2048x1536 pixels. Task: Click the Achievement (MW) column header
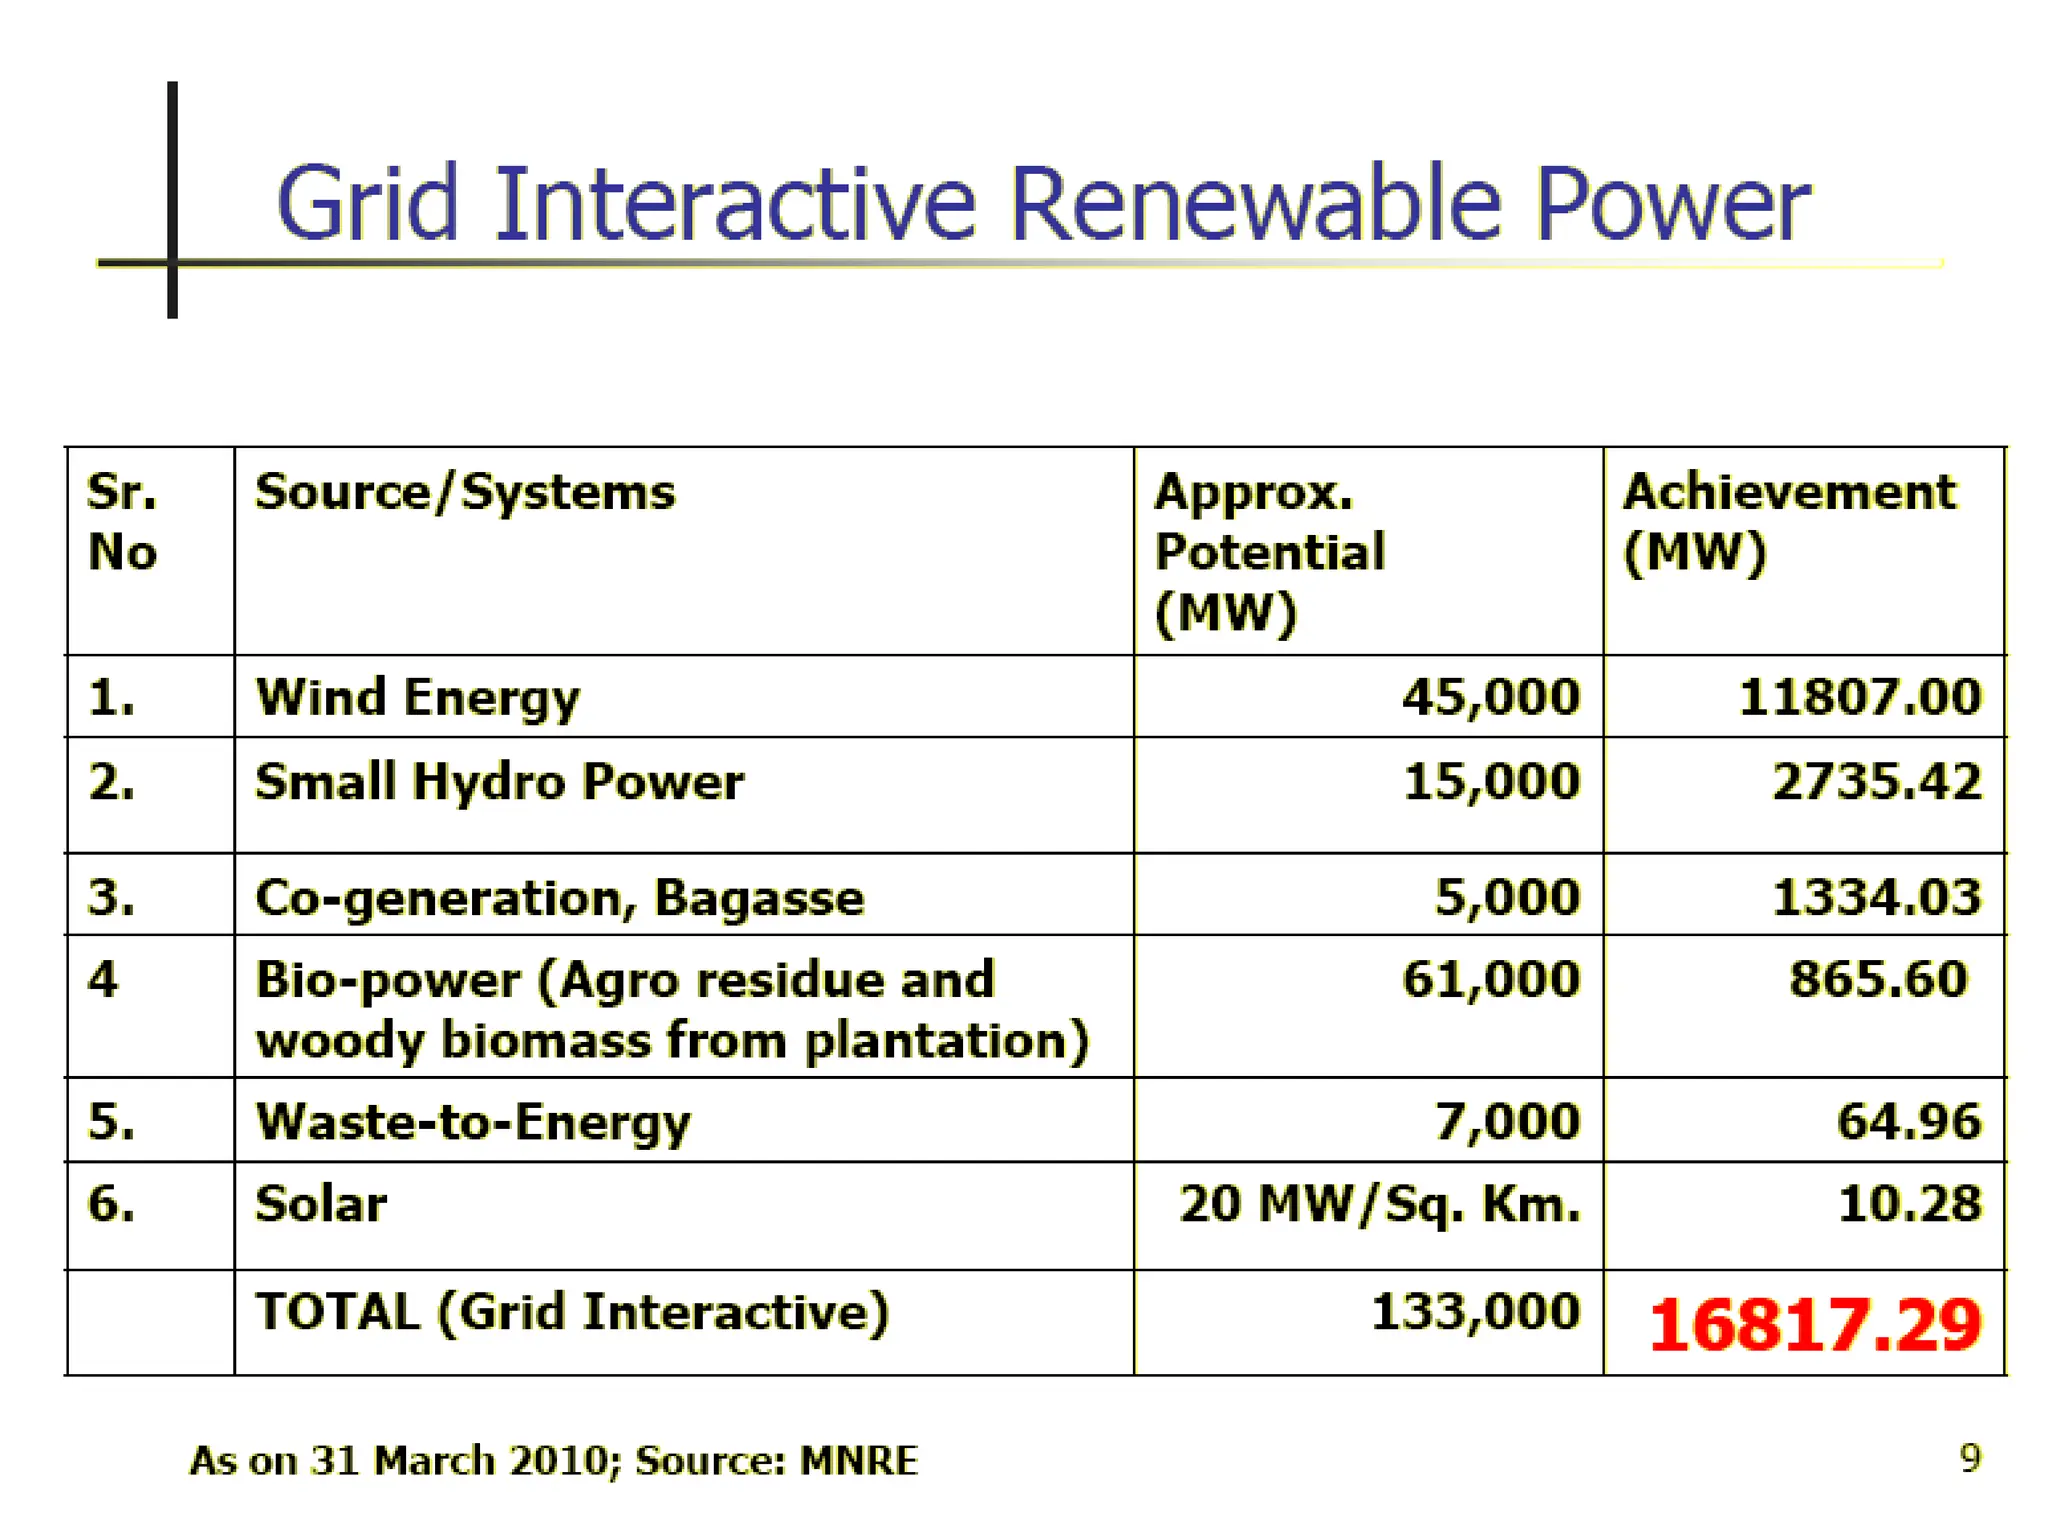[1788, 521]
